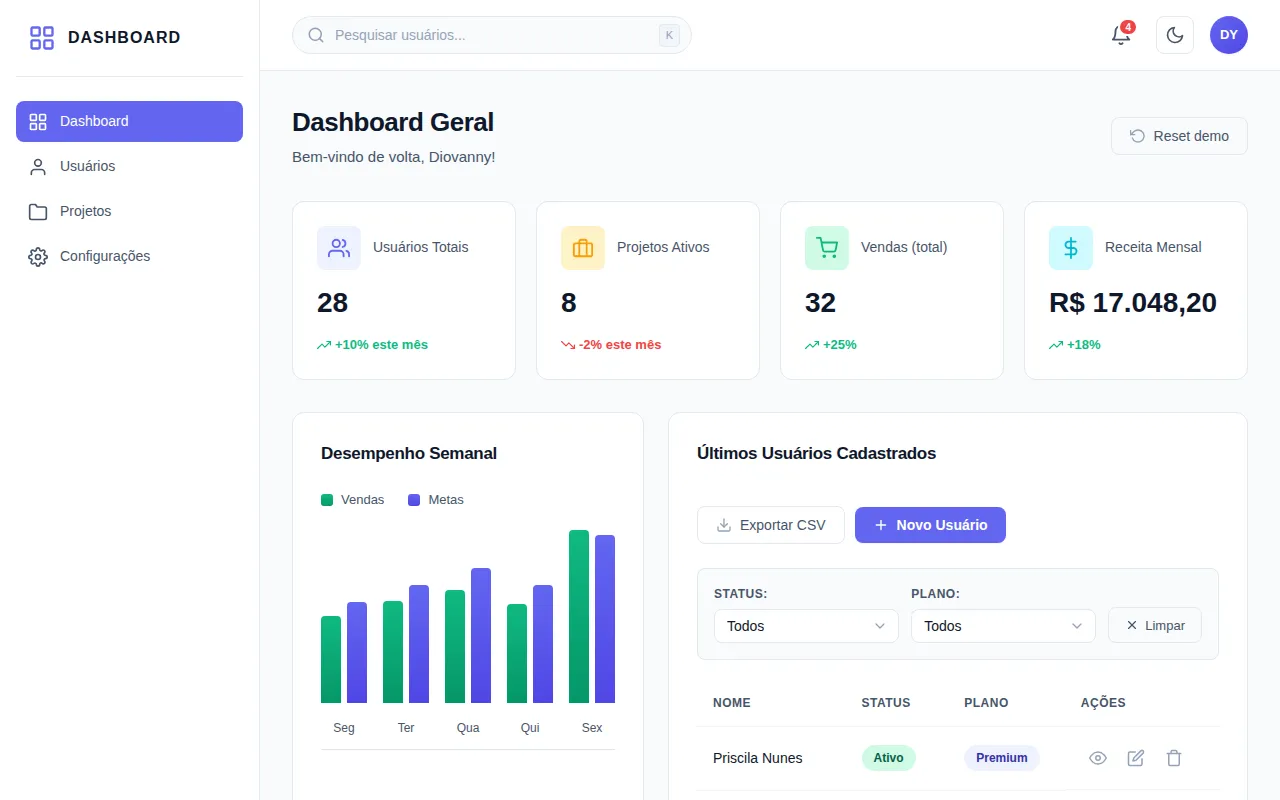Click the -2% este mês trend text
This screenshot has width=1280, height=800.
[620, 345]
